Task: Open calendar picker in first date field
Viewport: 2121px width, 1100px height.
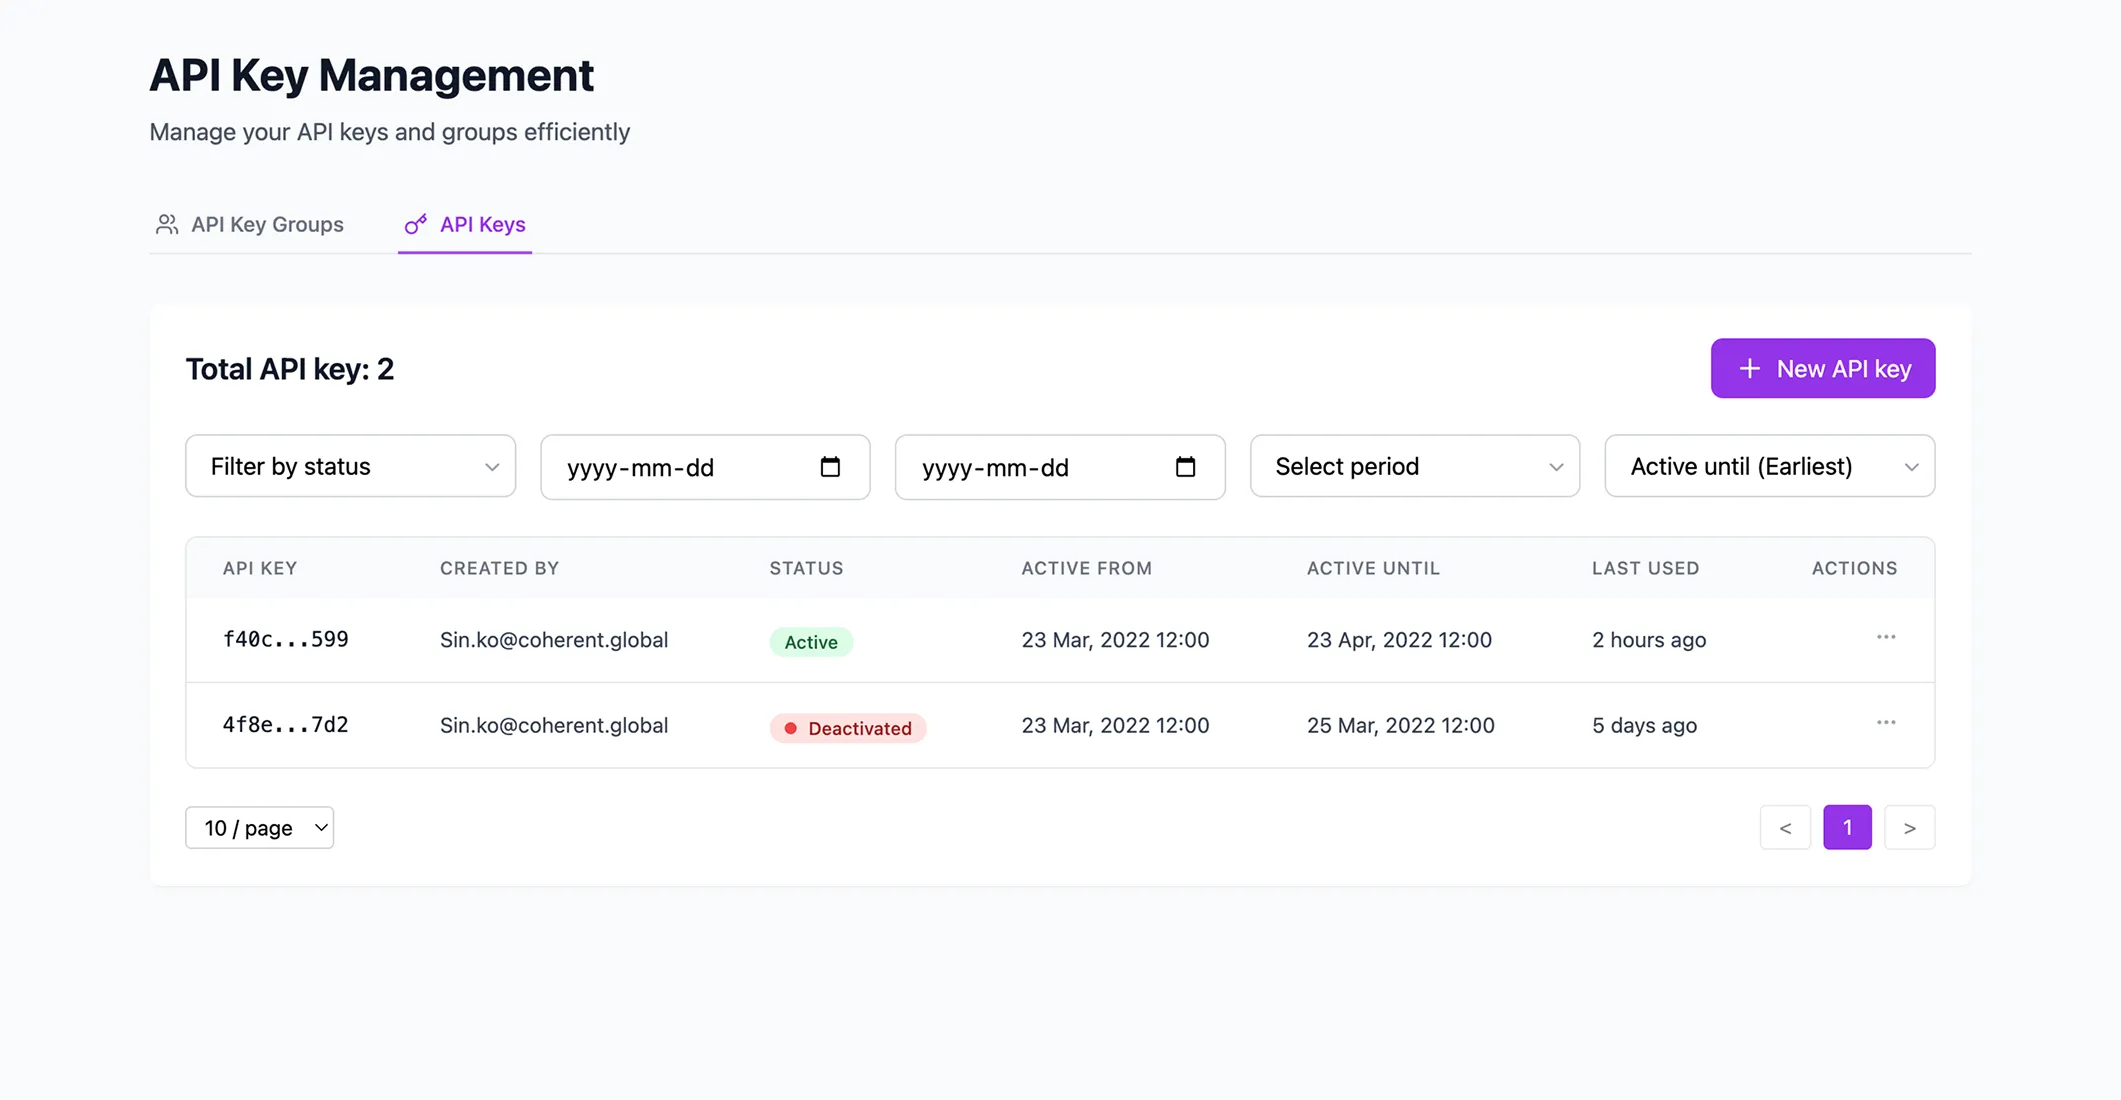Action: pyautogui.click(x=830, y=467)
